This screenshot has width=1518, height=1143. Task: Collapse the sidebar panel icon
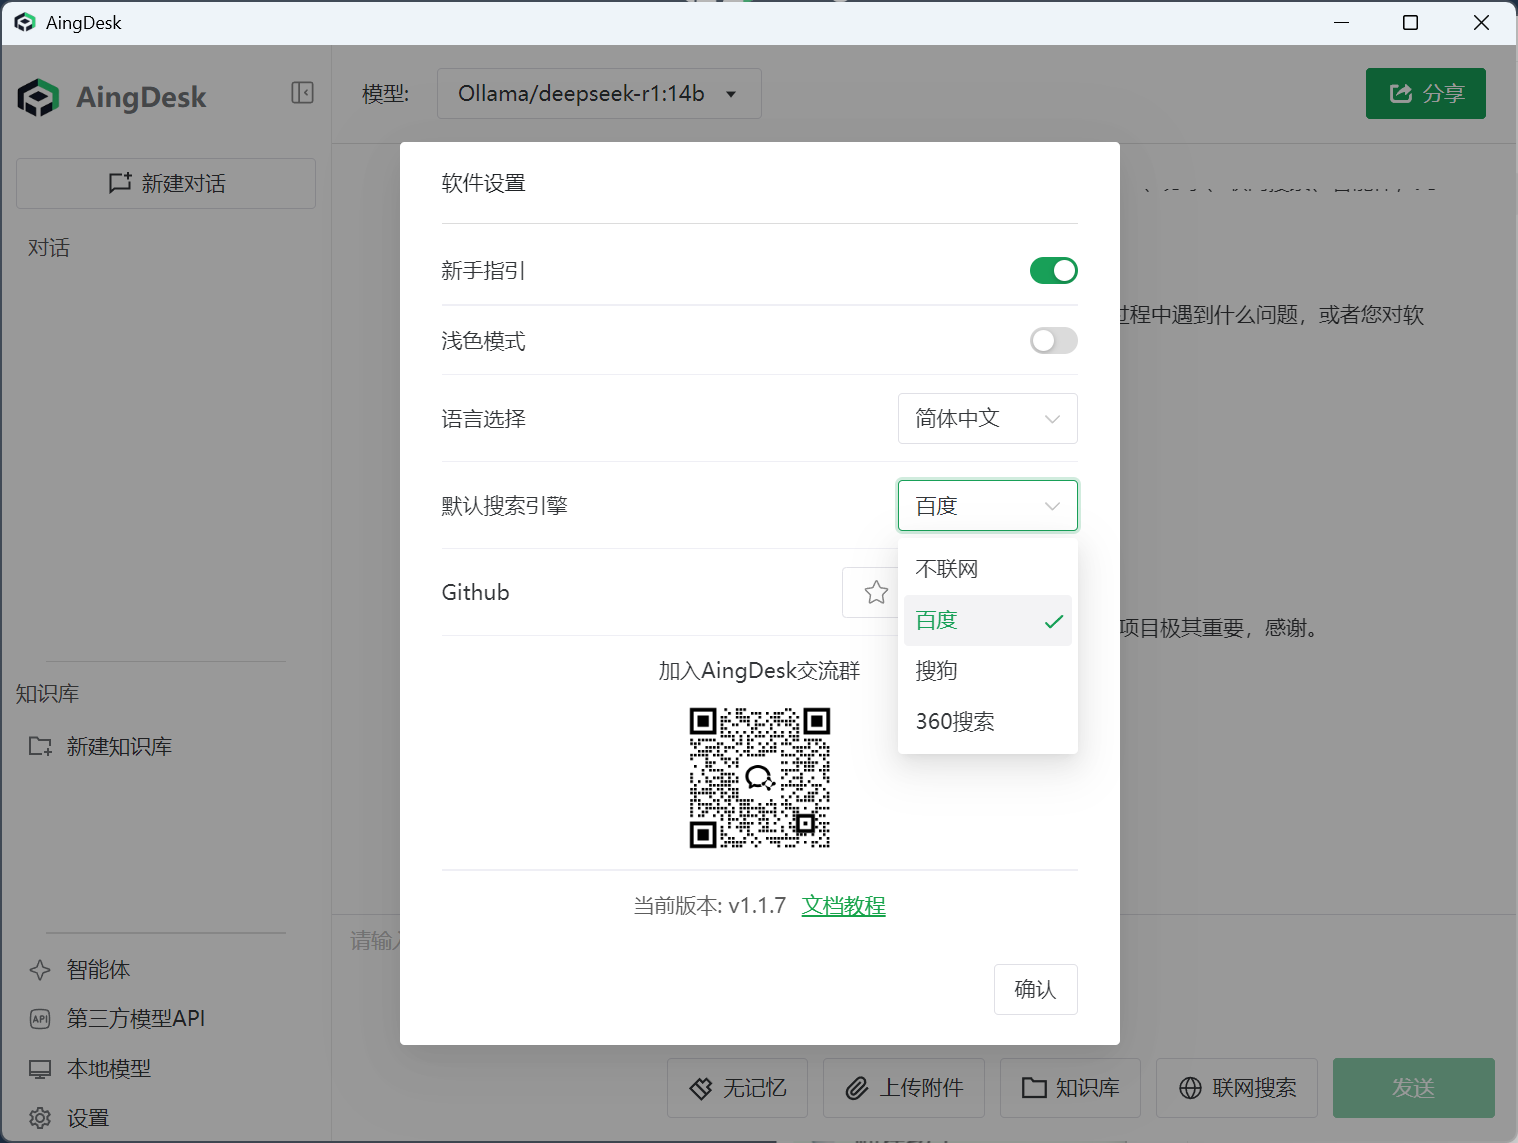pyautogui.click(x=302, y=93)
